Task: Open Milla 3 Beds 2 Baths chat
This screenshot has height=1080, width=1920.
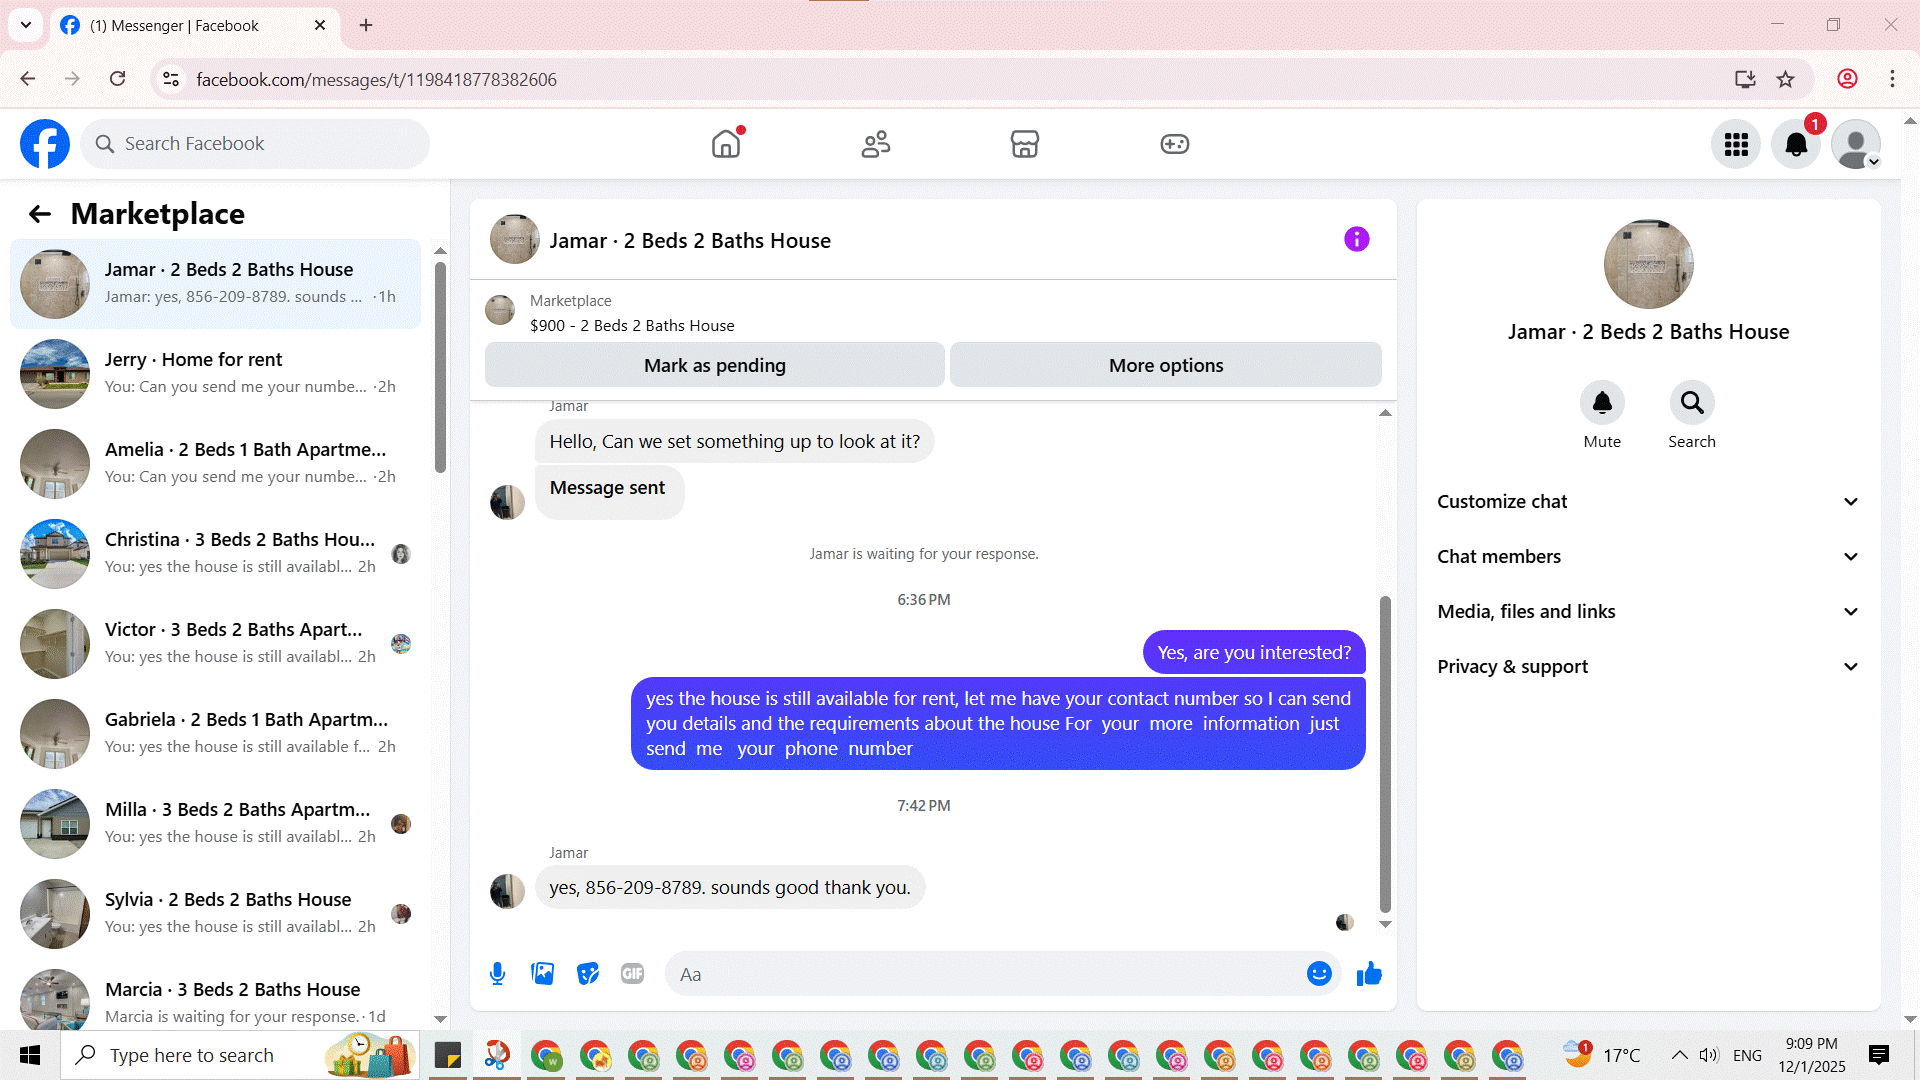Action: 216,824
